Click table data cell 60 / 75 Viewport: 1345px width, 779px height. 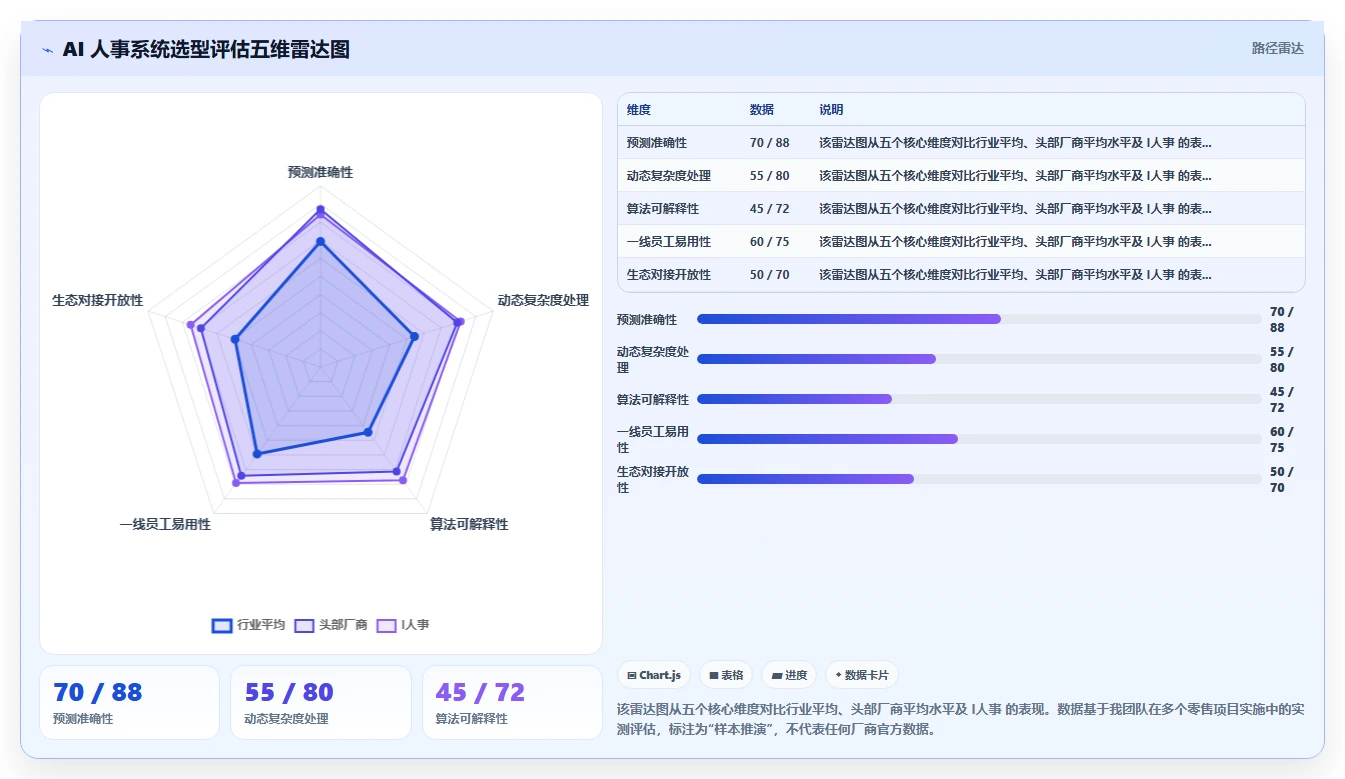pos(770,242)
